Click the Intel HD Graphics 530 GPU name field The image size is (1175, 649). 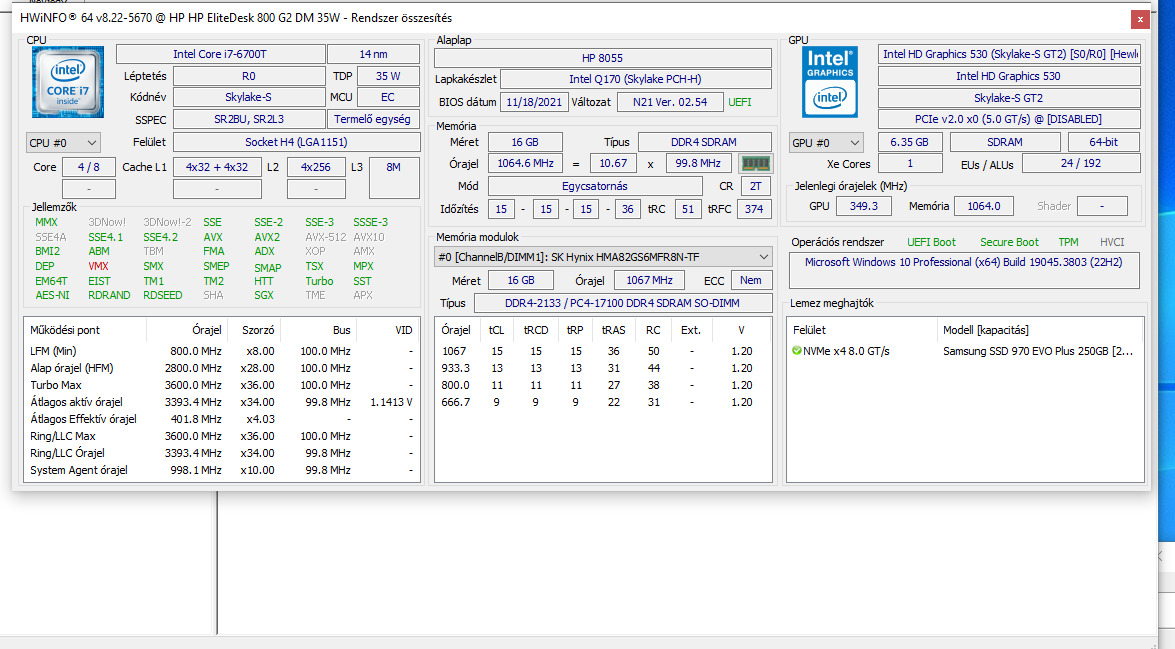1009,76
